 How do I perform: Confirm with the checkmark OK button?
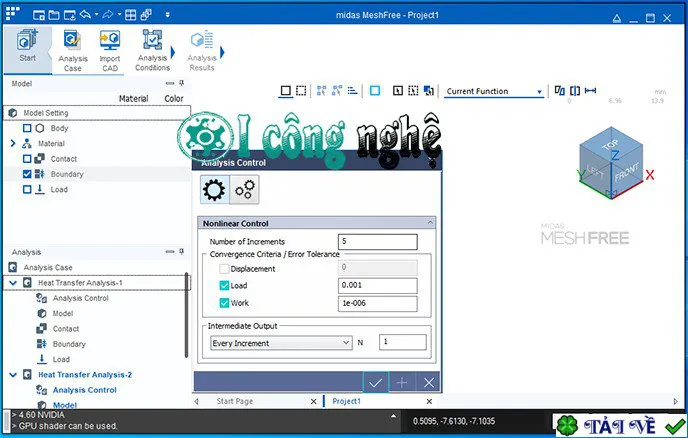pos(375,383)
